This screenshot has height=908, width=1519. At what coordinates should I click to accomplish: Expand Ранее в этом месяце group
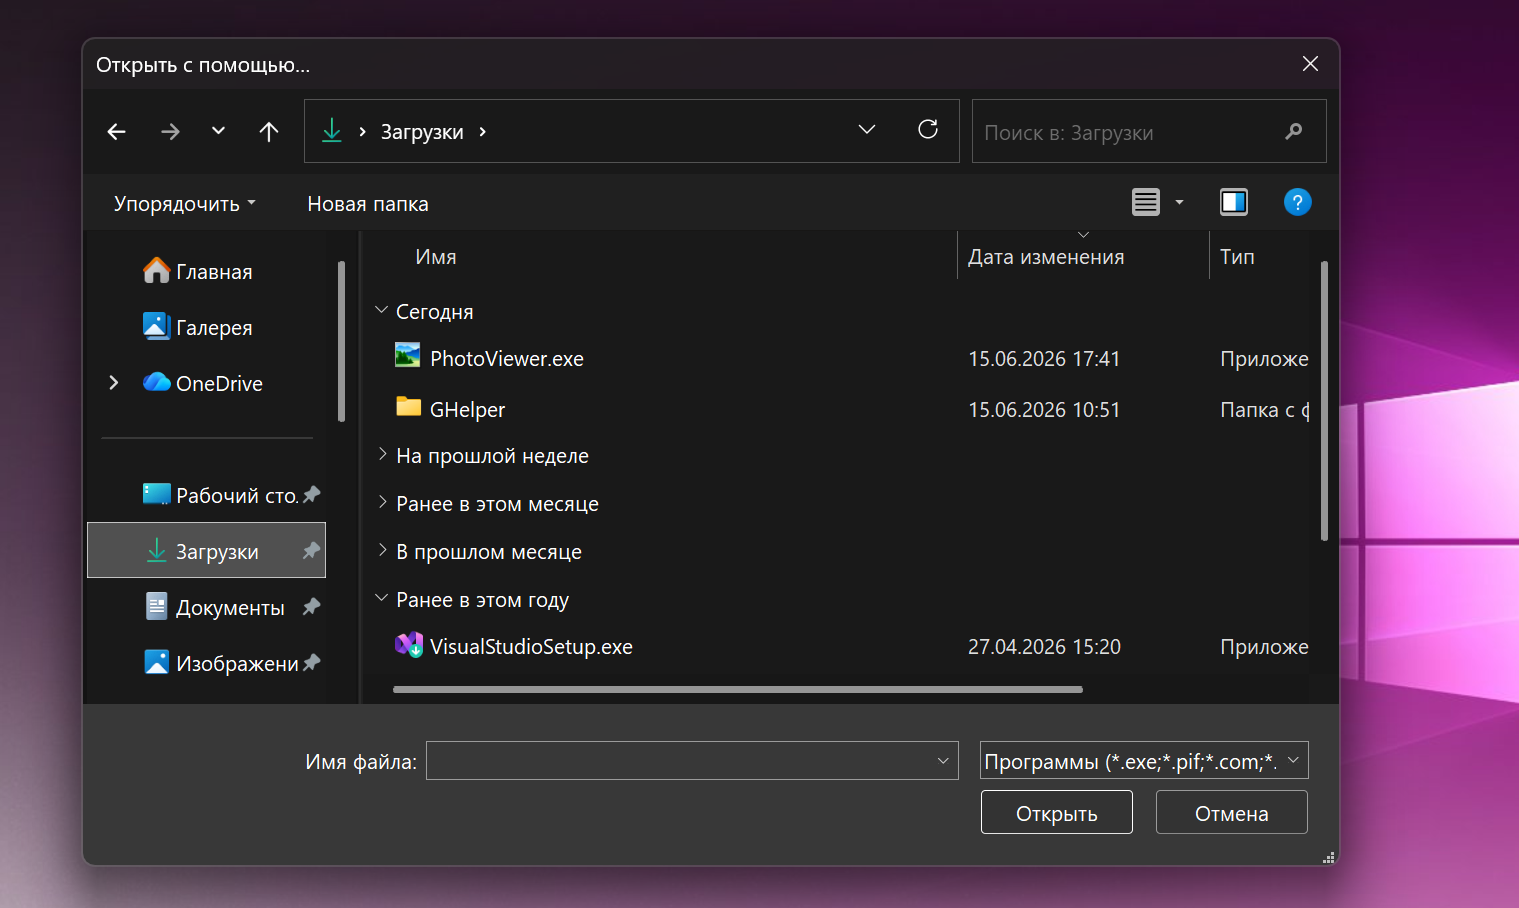pyautogui.click(x=382, y=503)
